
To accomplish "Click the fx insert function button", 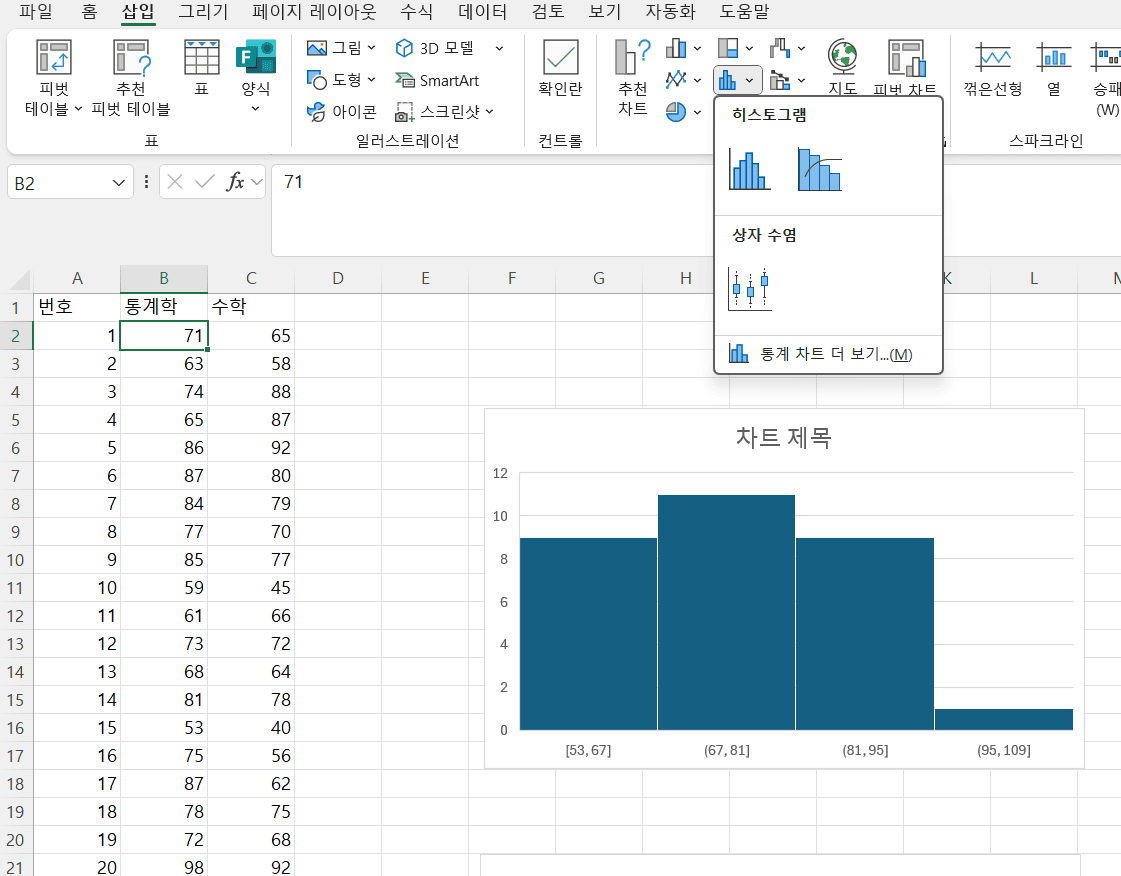I will 236,182.
